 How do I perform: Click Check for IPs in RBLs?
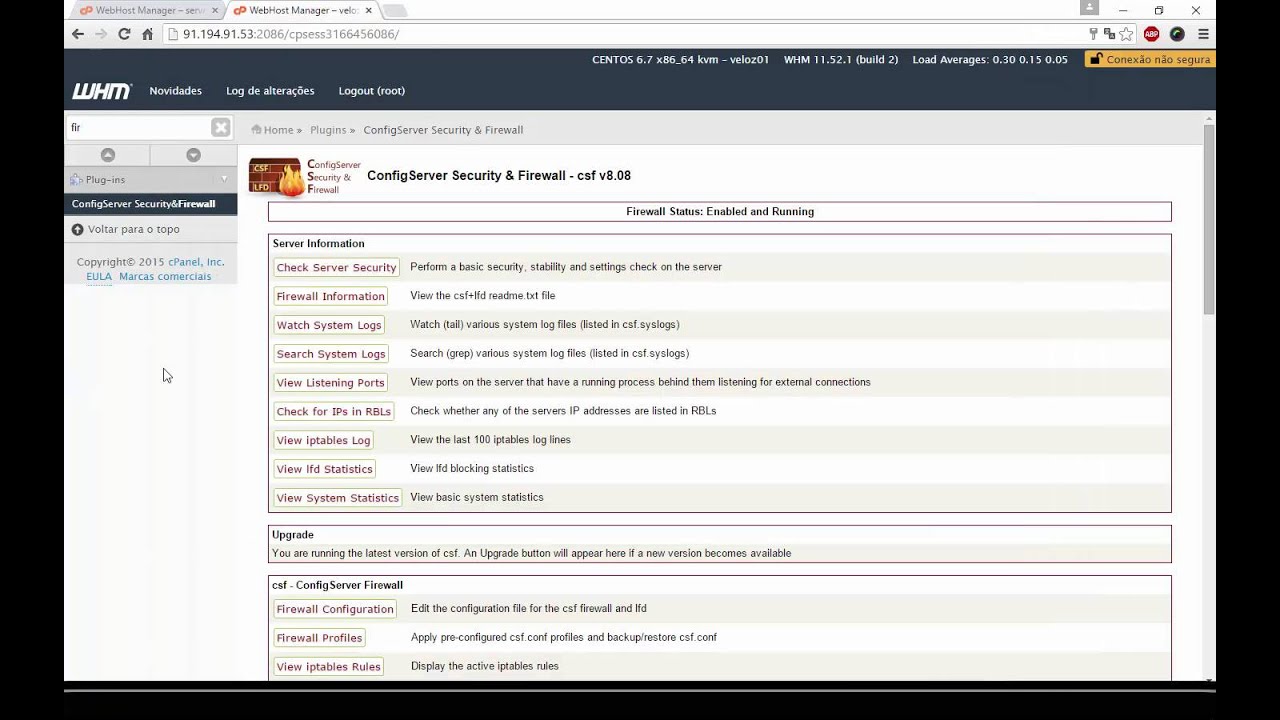[334, 412]
